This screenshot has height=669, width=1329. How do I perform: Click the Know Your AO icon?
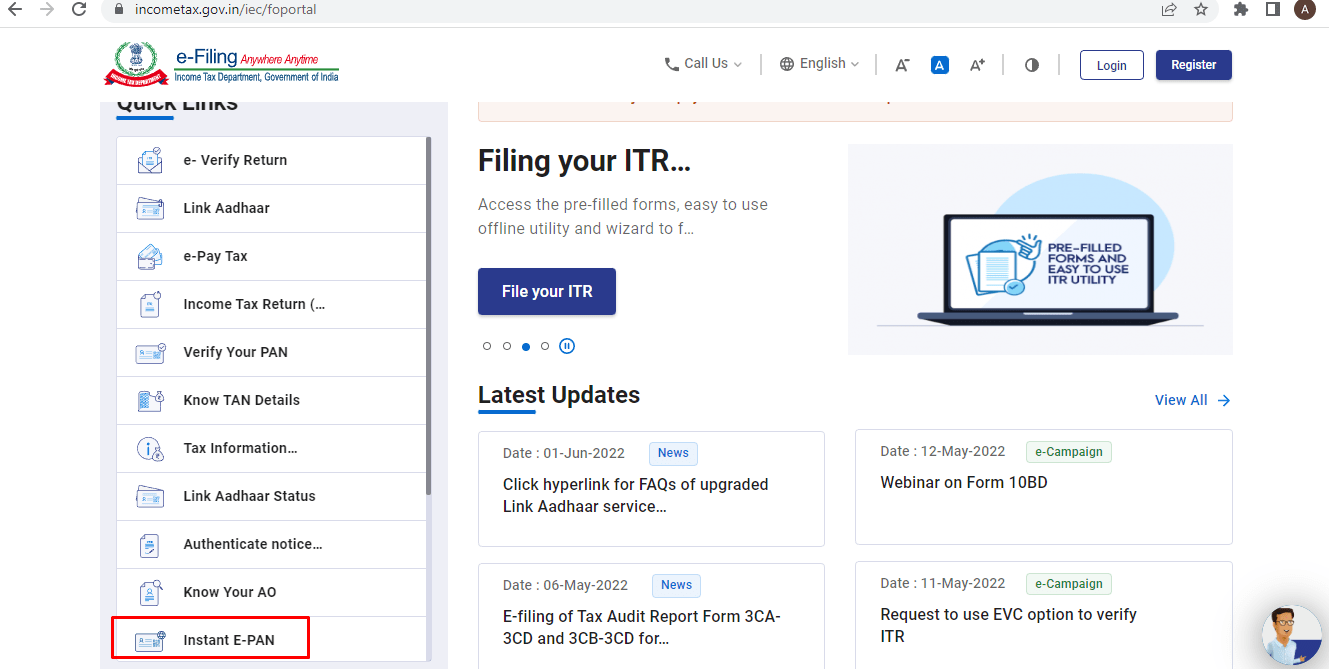(150, 592)
